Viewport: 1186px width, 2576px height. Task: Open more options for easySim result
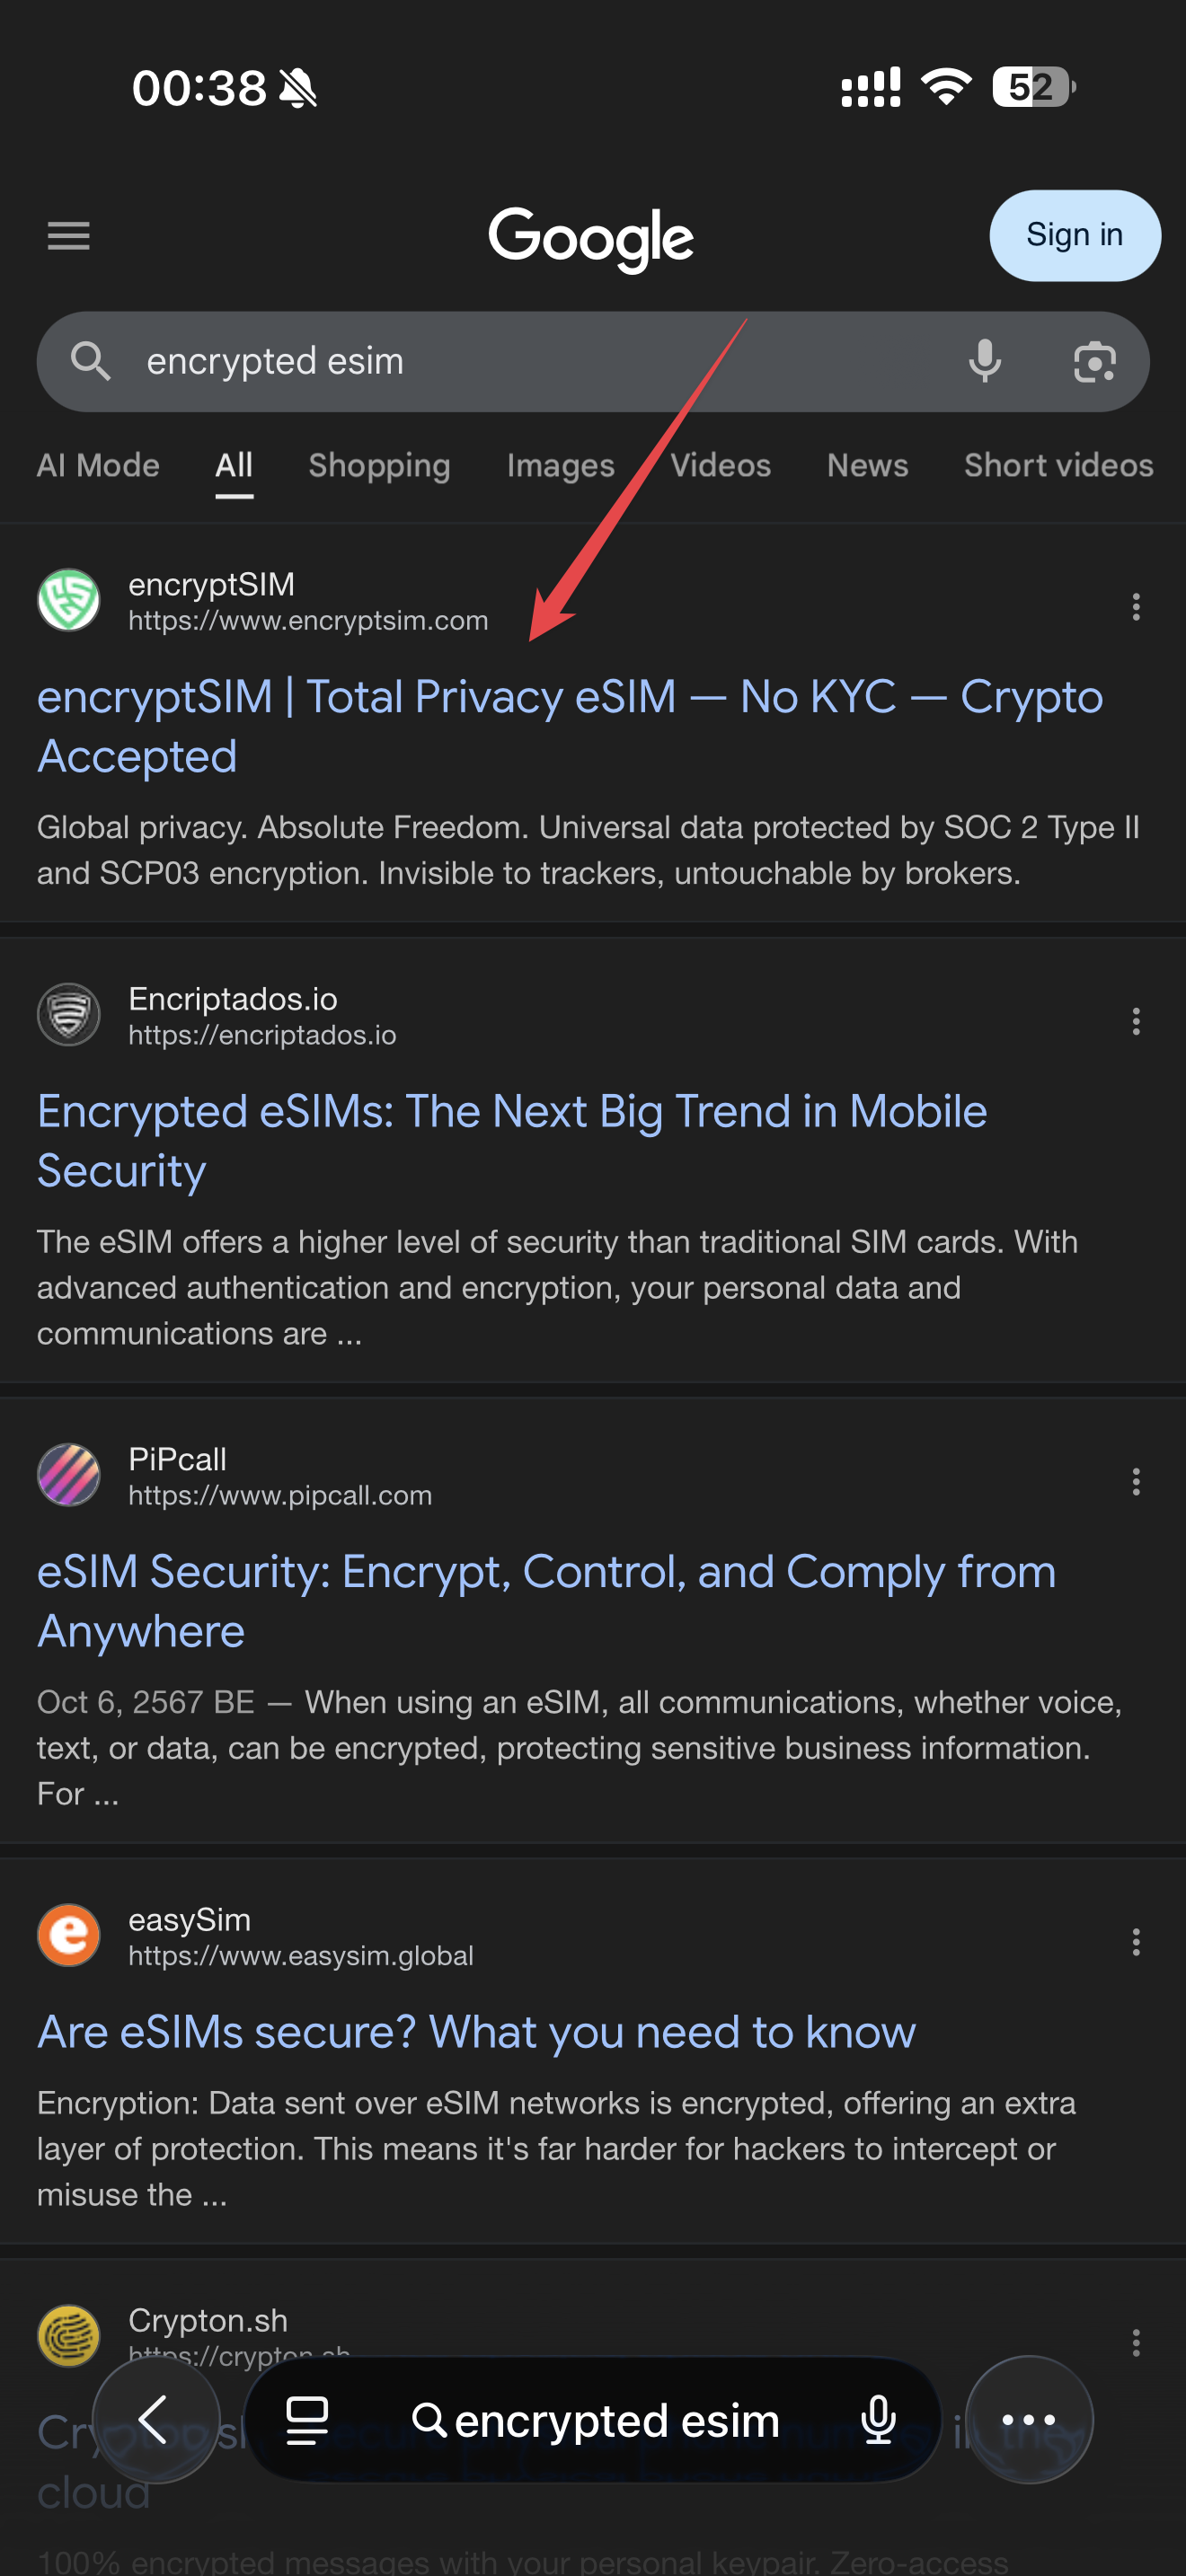tap(1135, 1941)
